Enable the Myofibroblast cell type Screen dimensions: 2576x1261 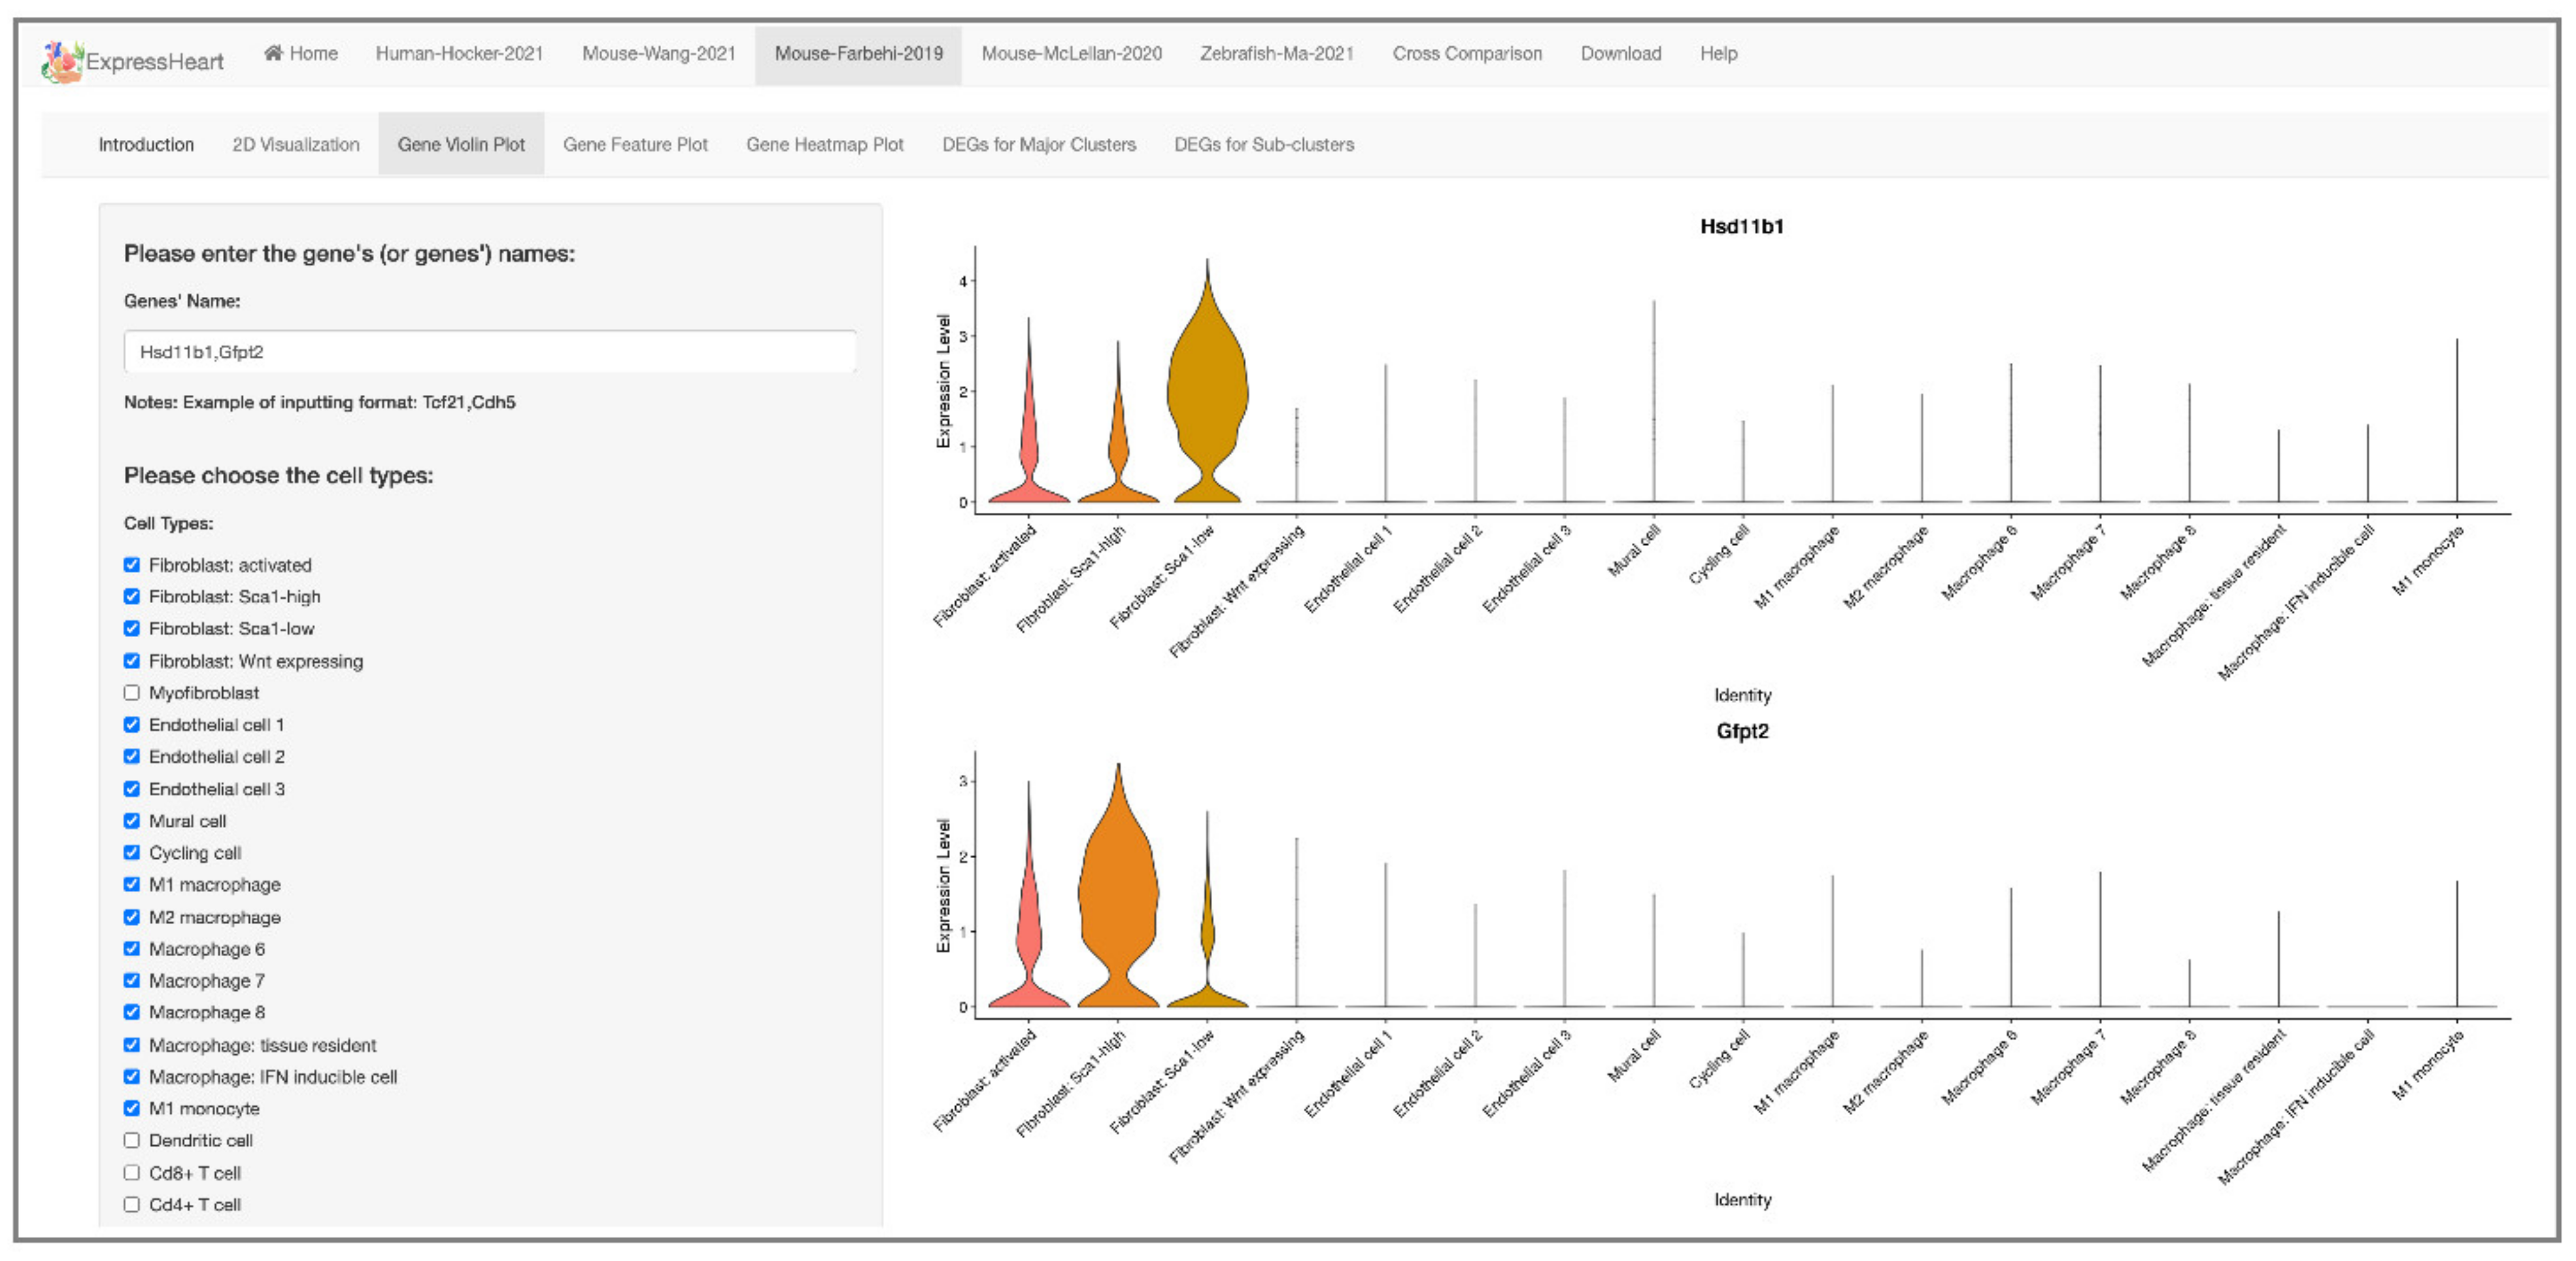(132, 693)
